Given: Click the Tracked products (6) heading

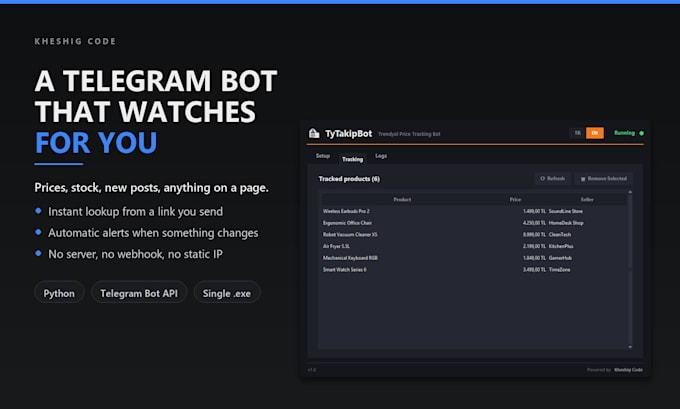Looking at the screenshot, I should [x=349, y=179].
